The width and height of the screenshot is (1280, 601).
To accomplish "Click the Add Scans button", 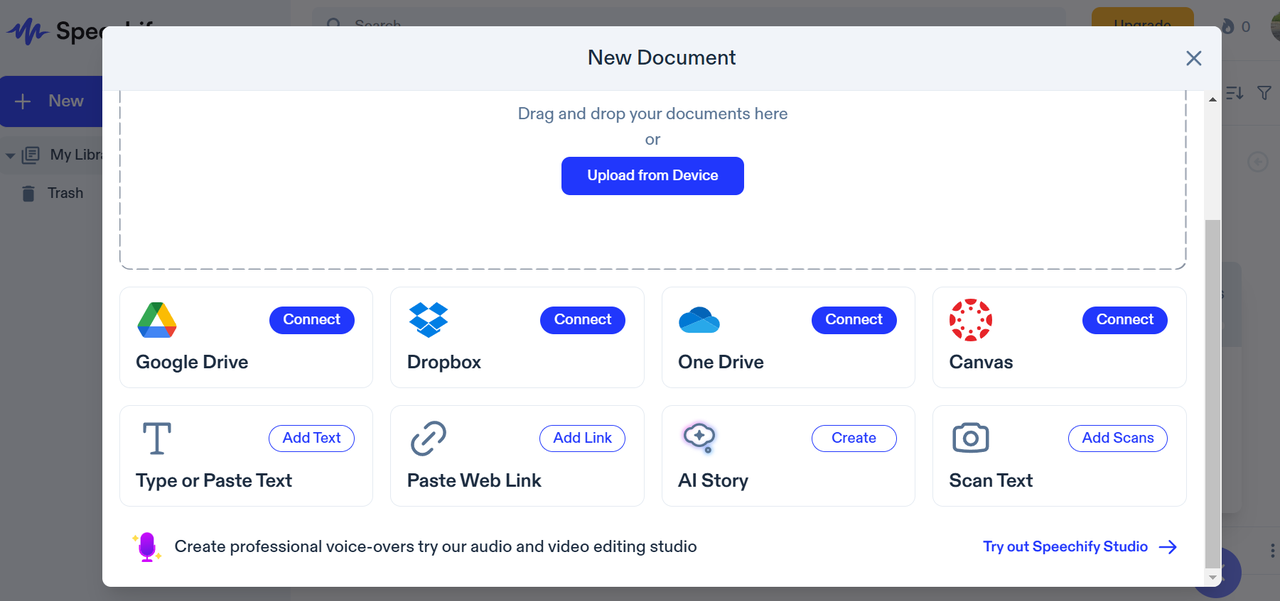I will click(1118, 438).
